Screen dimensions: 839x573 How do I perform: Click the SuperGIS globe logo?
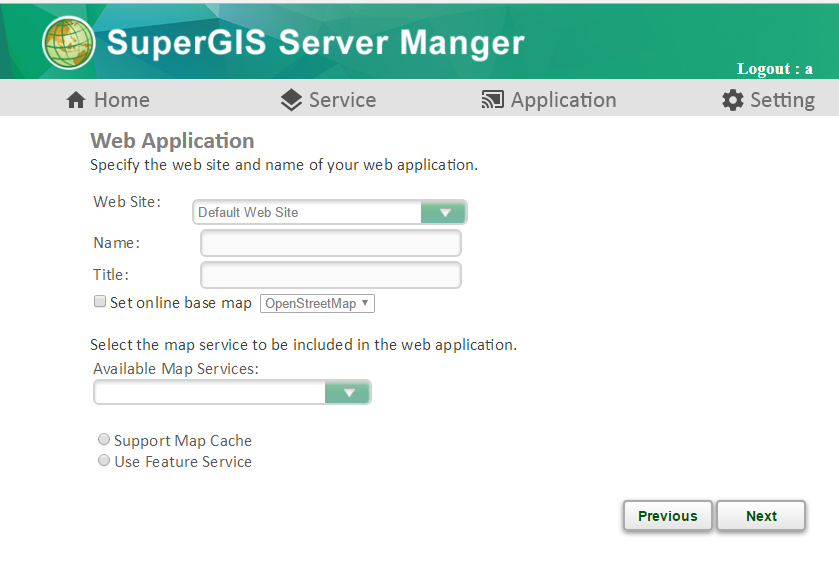click(x=68, y=43)
